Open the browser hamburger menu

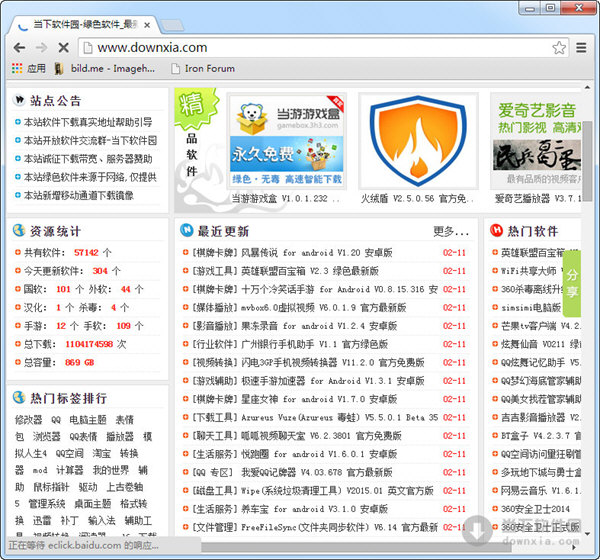click(581, 48)
